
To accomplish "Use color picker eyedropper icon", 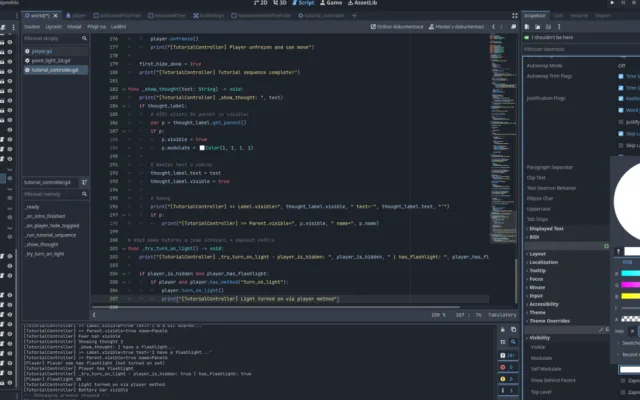I will pyautogui.click(x=618, y=251).
